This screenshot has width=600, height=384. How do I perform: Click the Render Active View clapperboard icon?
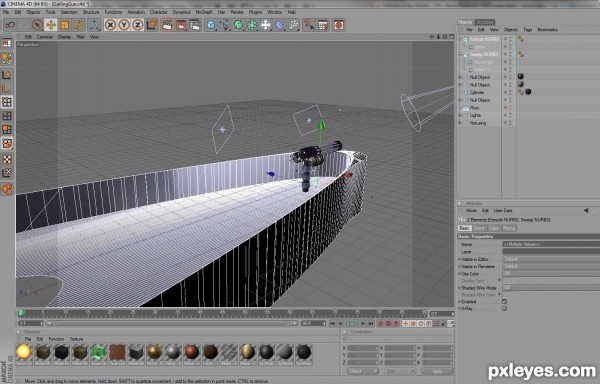pos(167,25)
